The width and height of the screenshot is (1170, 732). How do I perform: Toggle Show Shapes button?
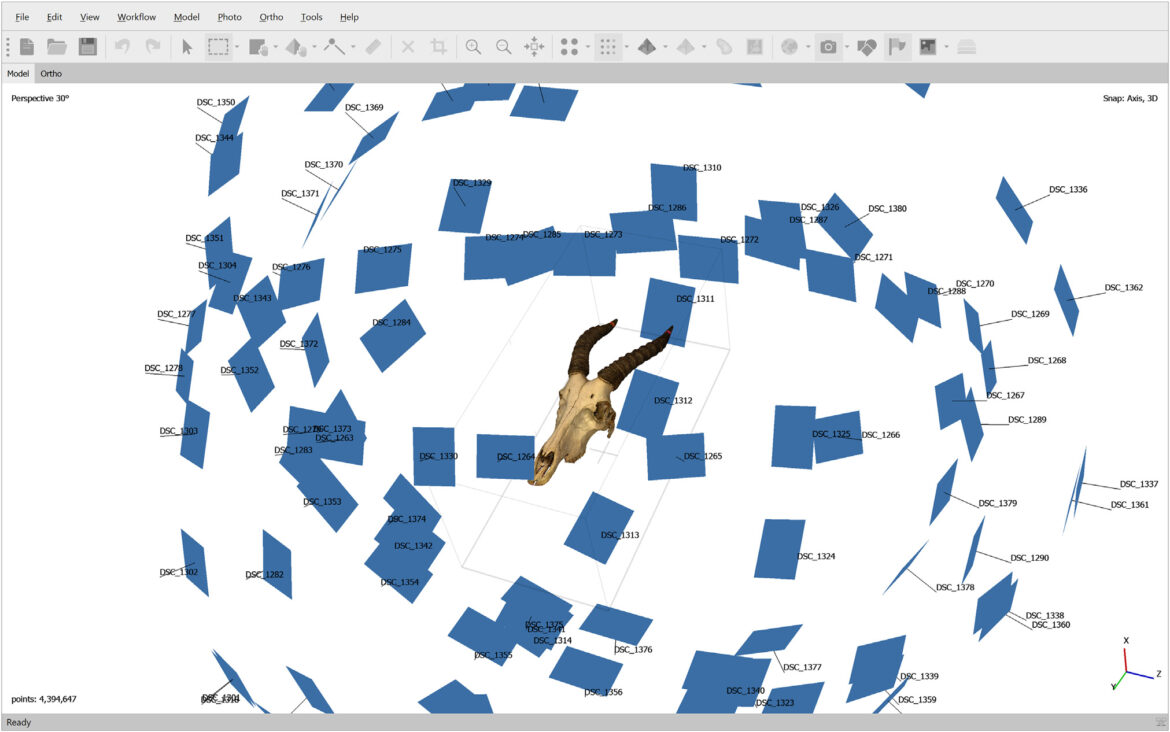[x=866, y=47]
